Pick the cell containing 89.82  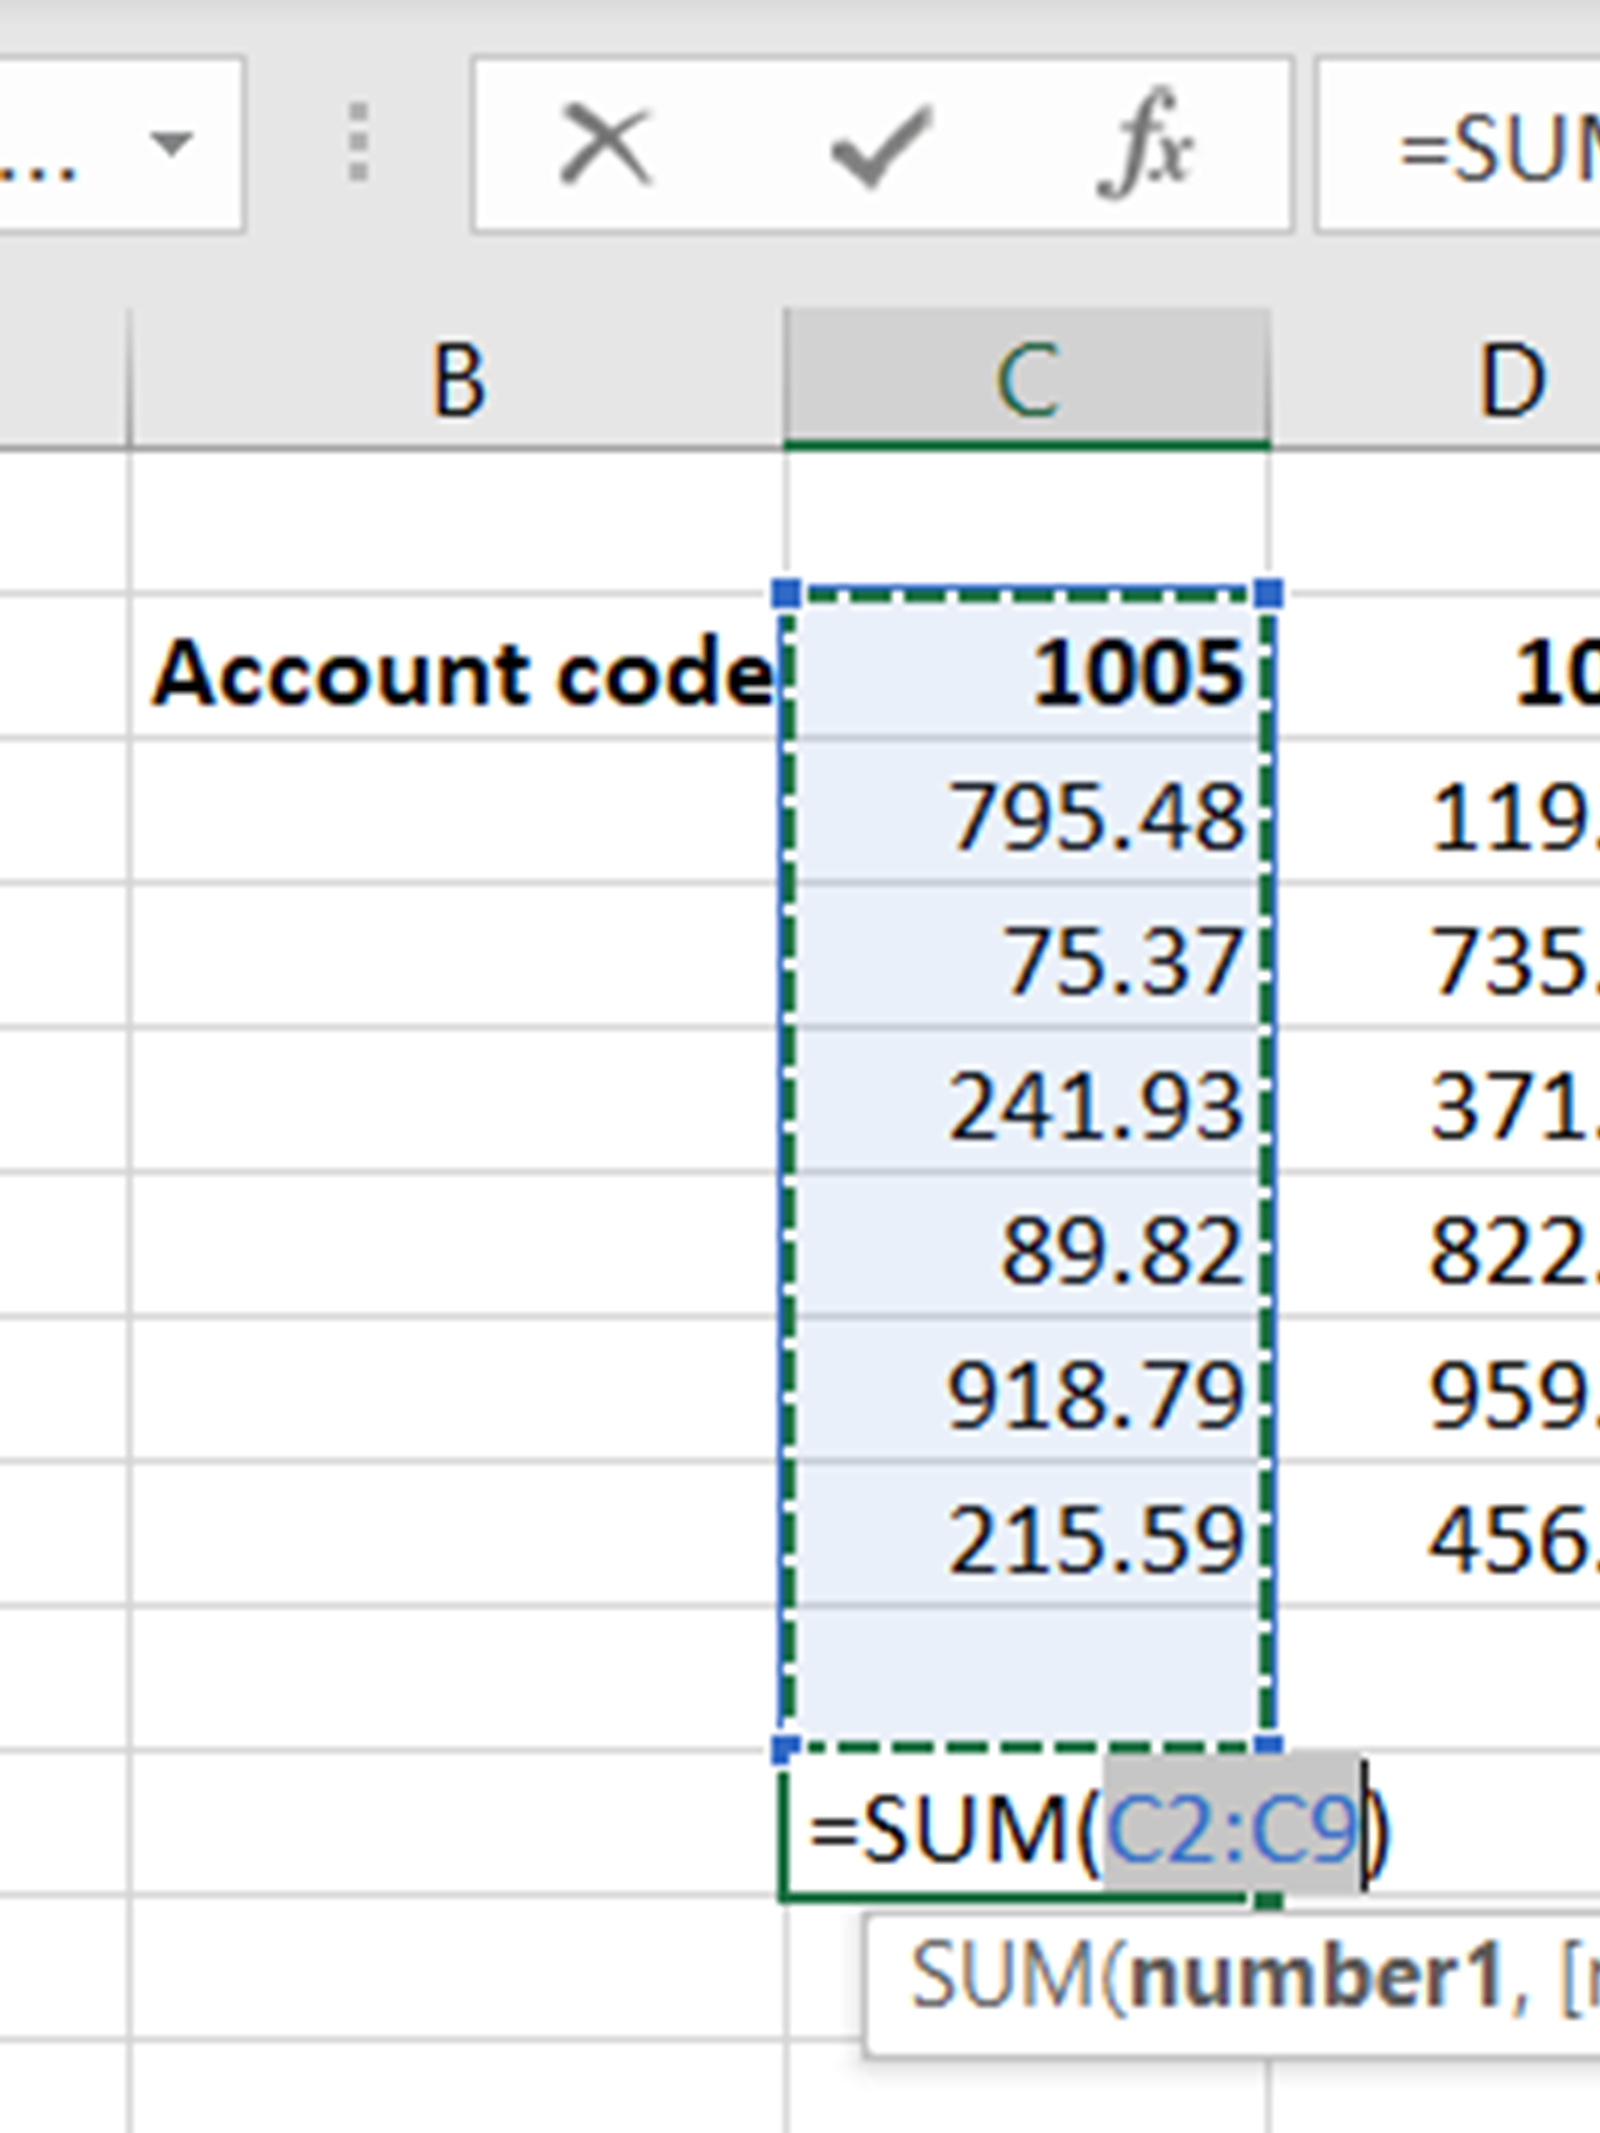pyautogui.click(x=1027, y=1250)
